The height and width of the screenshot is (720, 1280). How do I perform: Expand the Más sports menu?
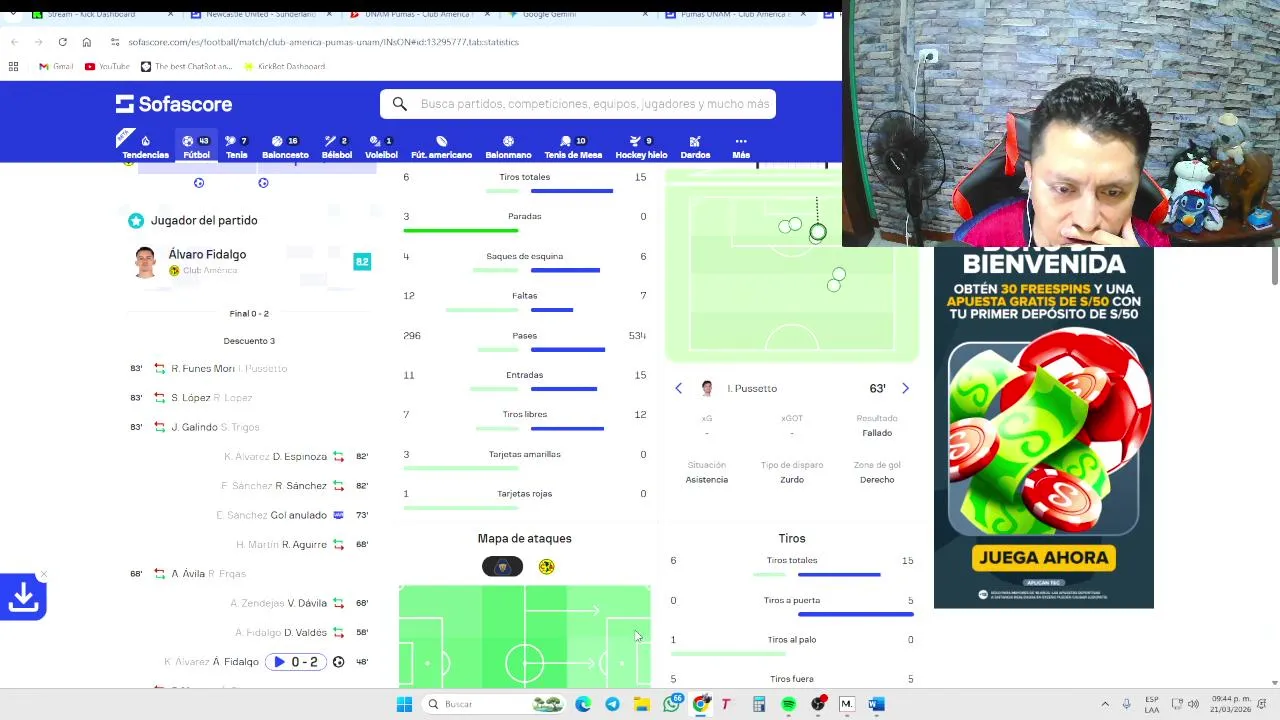click(741, 147)
